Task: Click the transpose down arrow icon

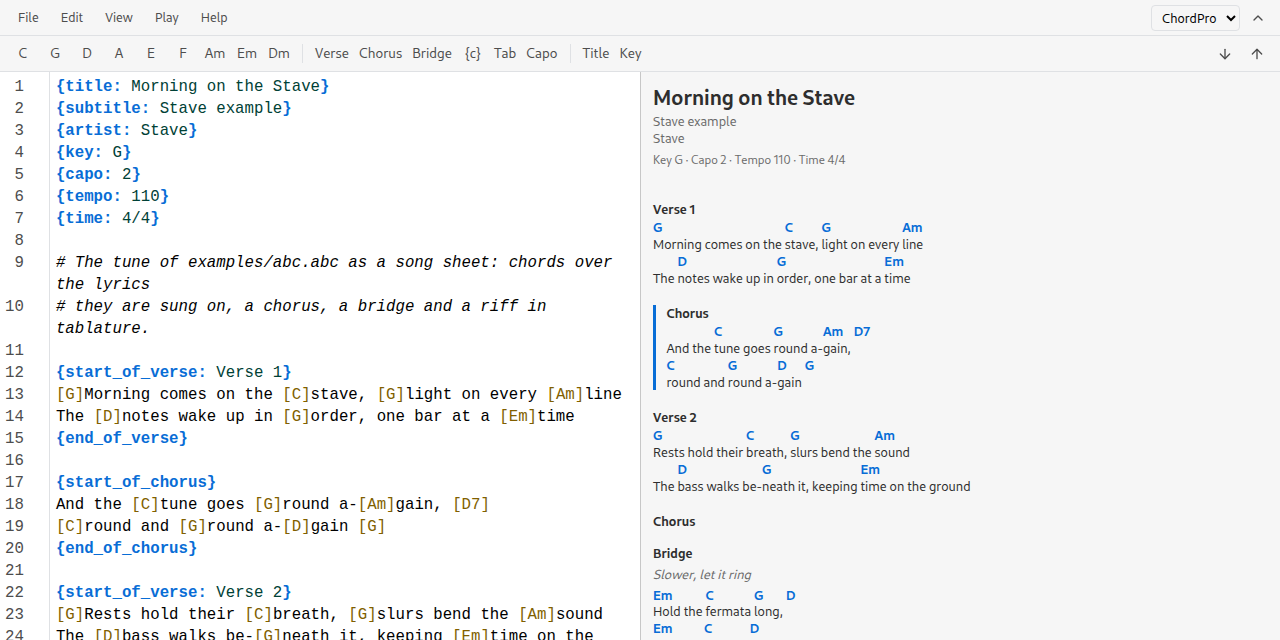Action: (x=1225, y=54)
